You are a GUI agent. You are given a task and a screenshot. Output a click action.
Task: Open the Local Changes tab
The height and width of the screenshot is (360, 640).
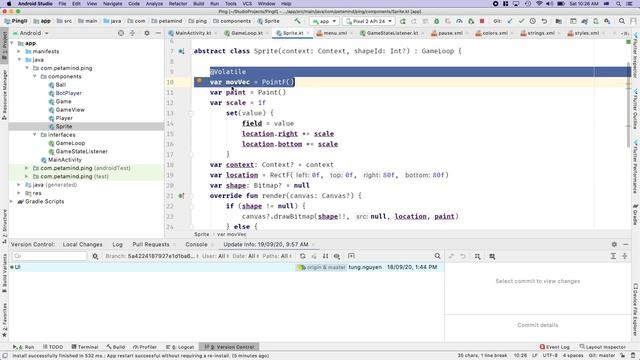pyautogui.click(x=82, y=244)
